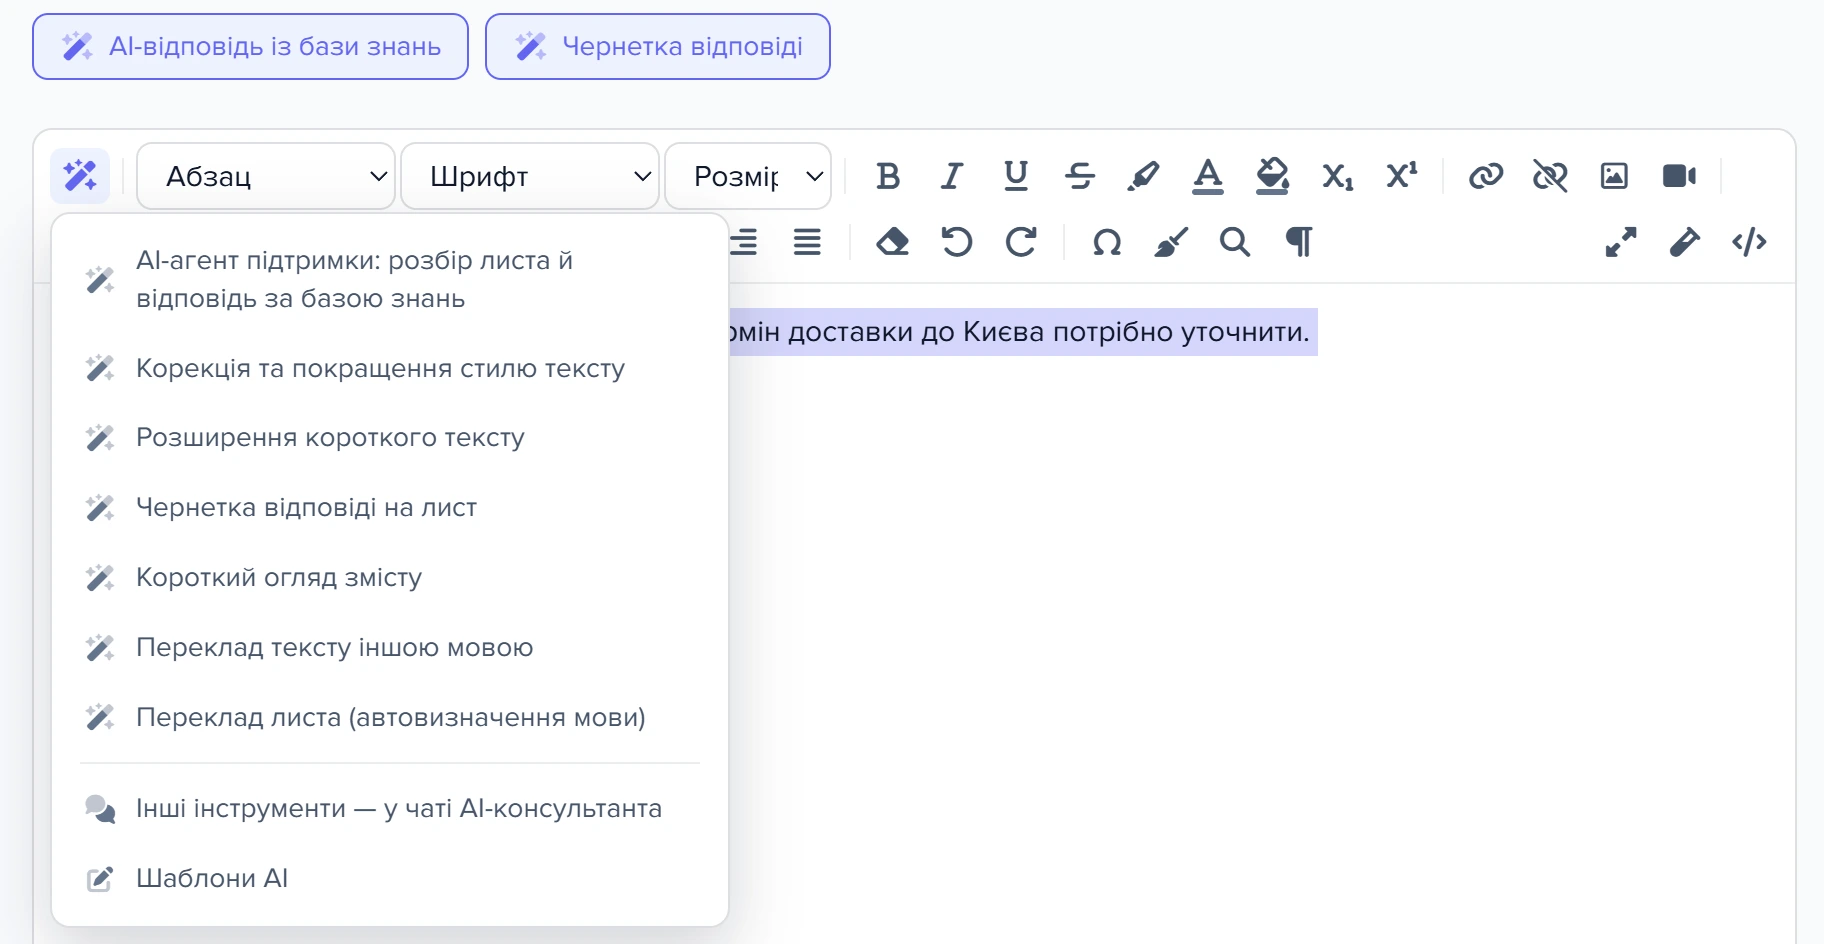
Task: Open Шаблони AI menu item
Action: [390, 878]
